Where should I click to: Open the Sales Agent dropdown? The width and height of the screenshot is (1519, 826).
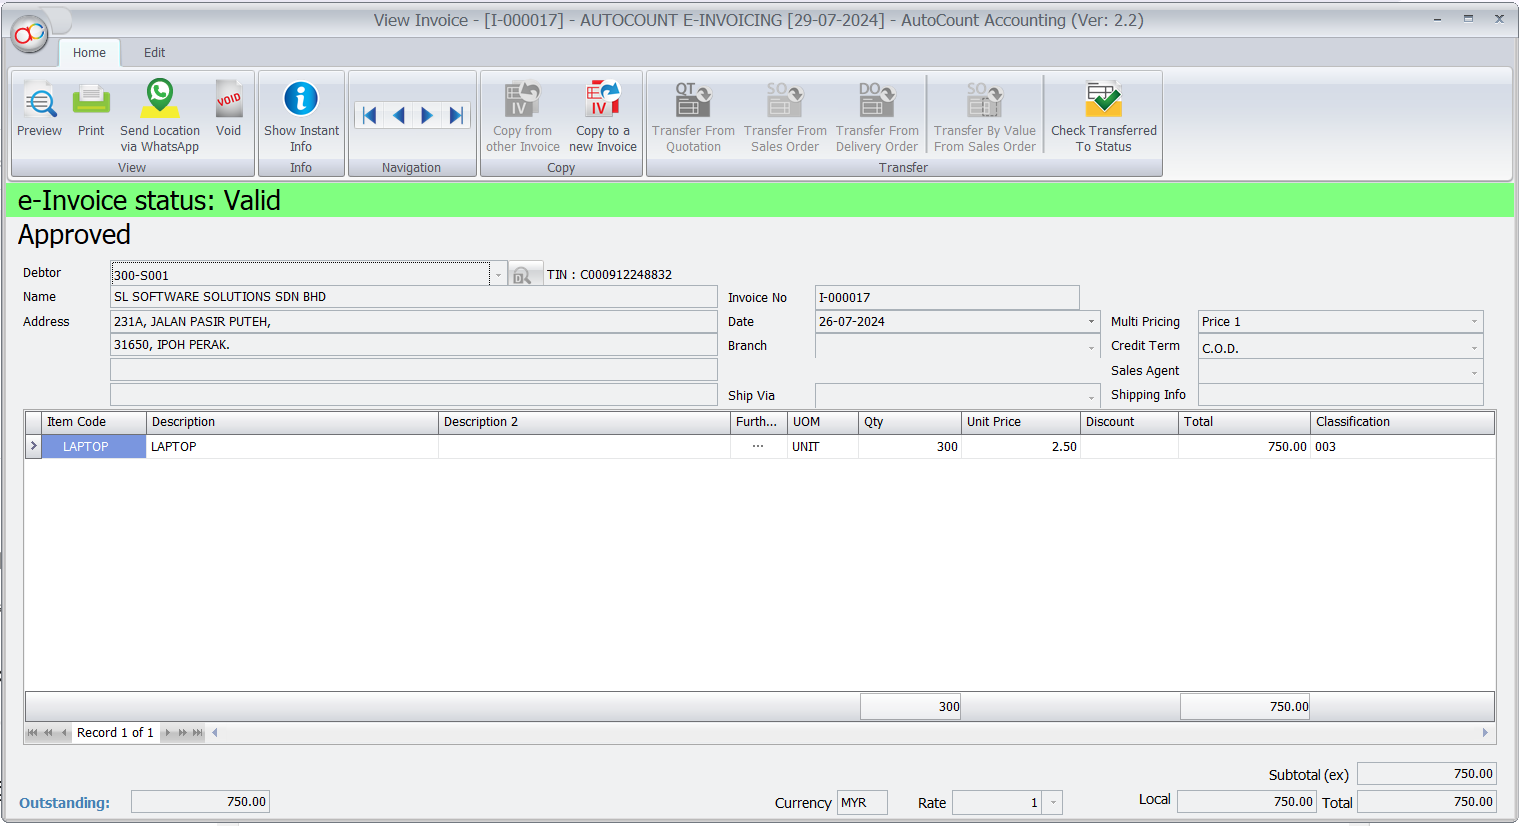(x=1475, y=370)
